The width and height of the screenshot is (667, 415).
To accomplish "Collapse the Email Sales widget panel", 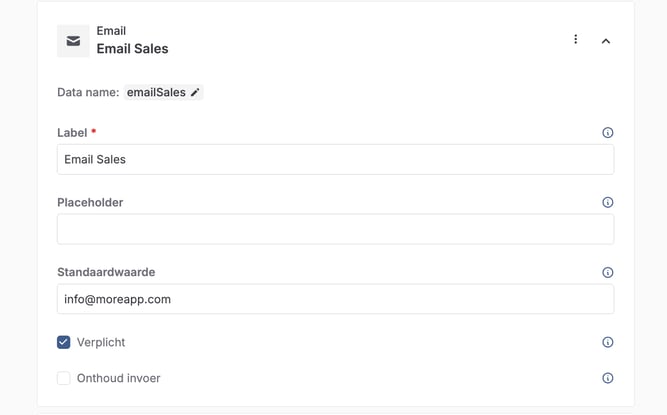I will coord(606,41).
